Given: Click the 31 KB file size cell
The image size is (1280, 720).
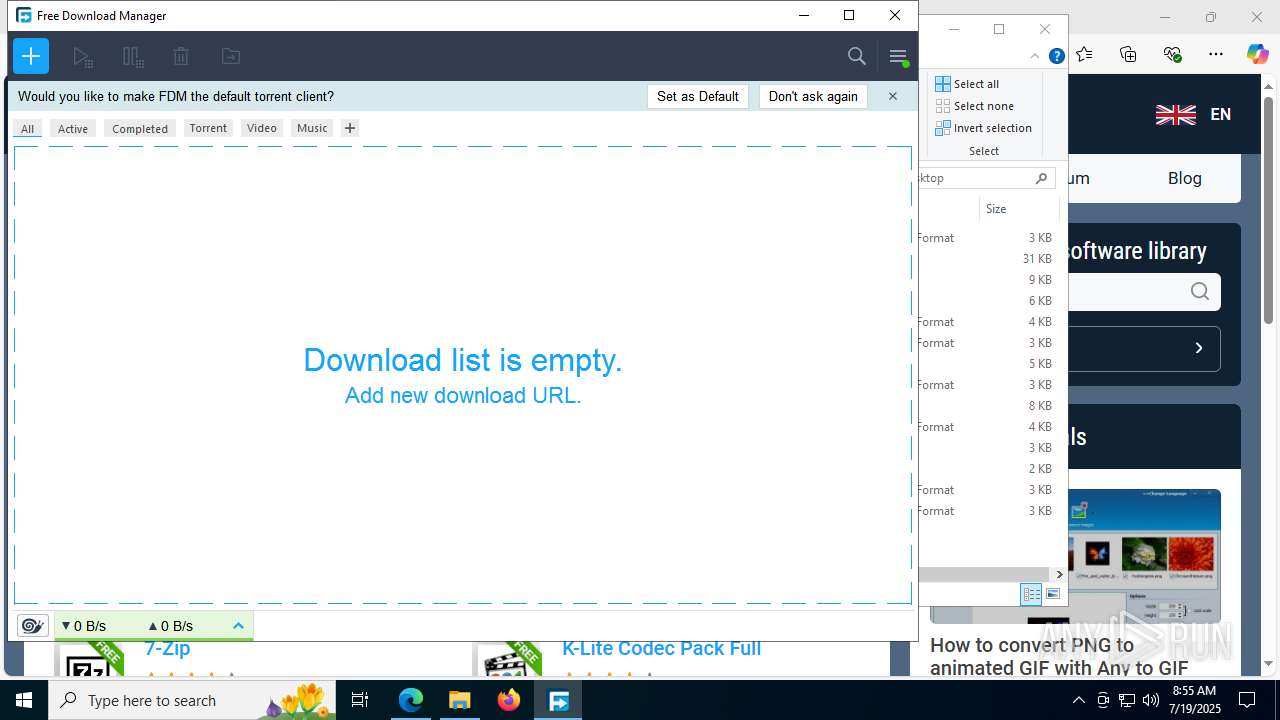Looking at the screenshot, I should (1037, 259).
